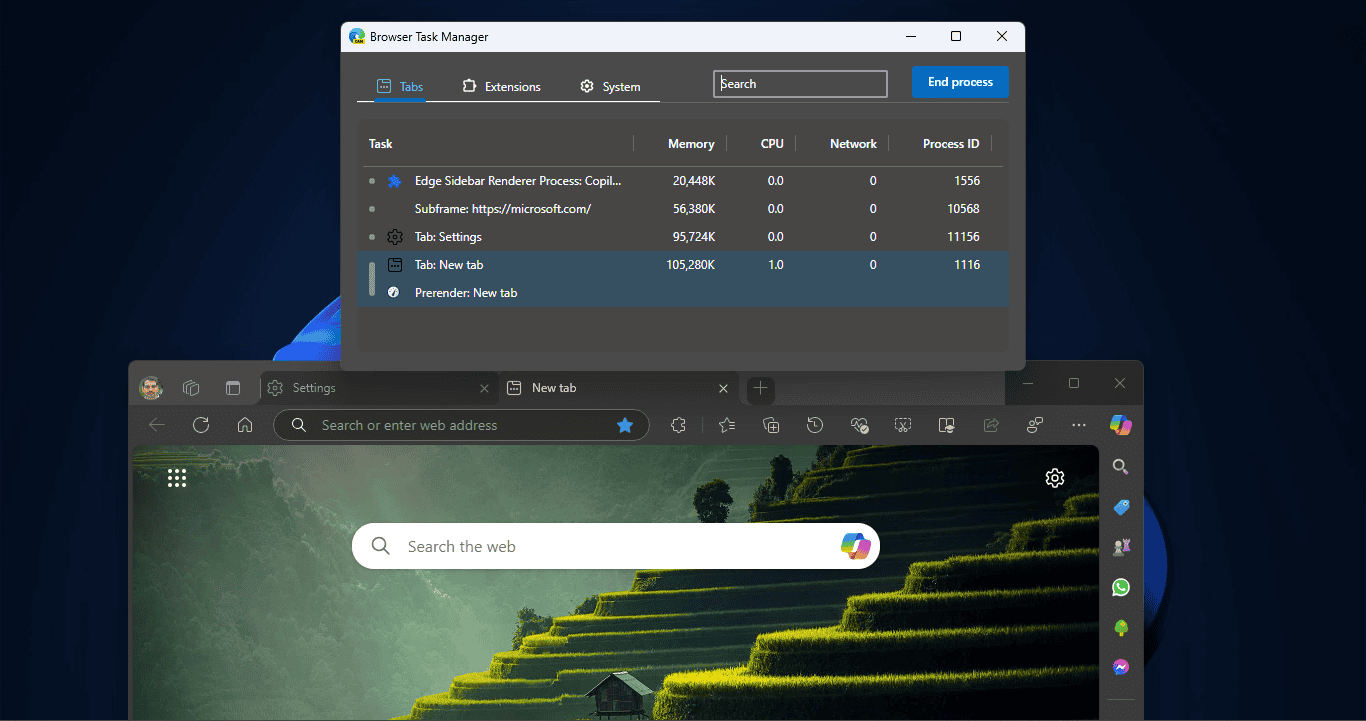Open Workspaces icon in Edge title bar
Viewport: 1366px width, 721px height.
pos(191,388)
